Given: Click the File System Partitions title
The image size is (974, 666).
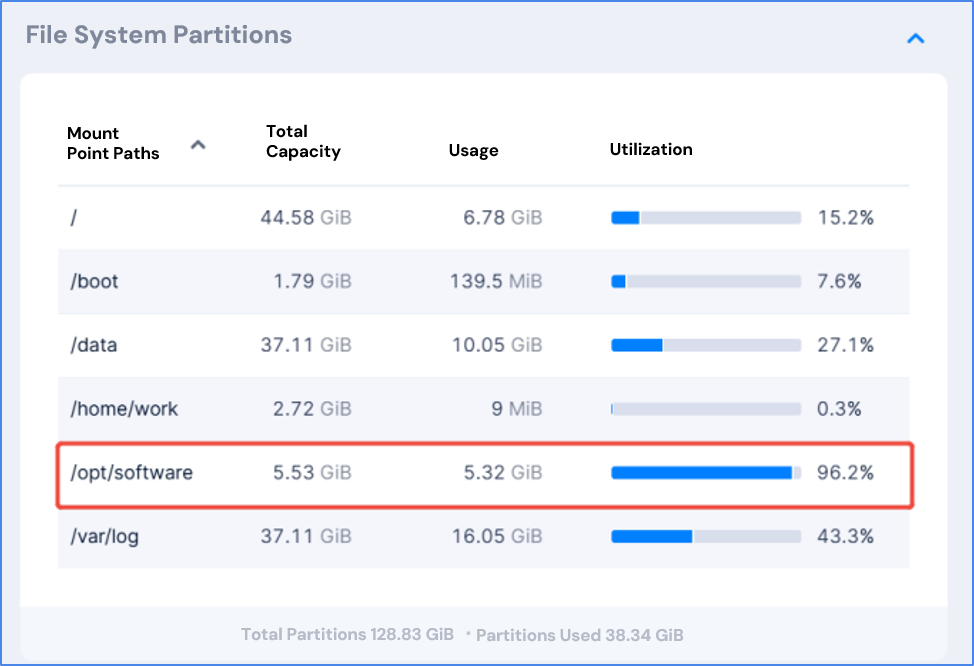Looking at the screenshot, I should pyautogui.click(x=158, y=35).
